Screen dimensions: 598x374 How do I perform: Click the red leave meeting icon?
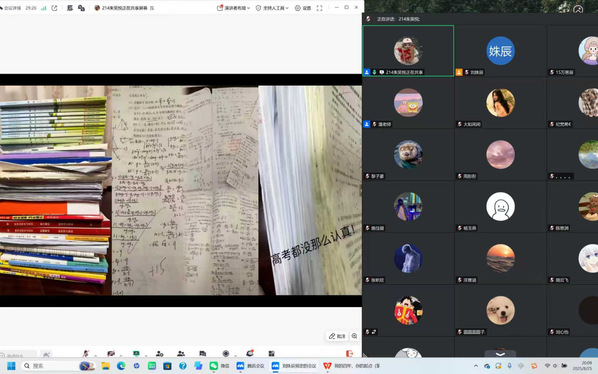coord(349,353)
